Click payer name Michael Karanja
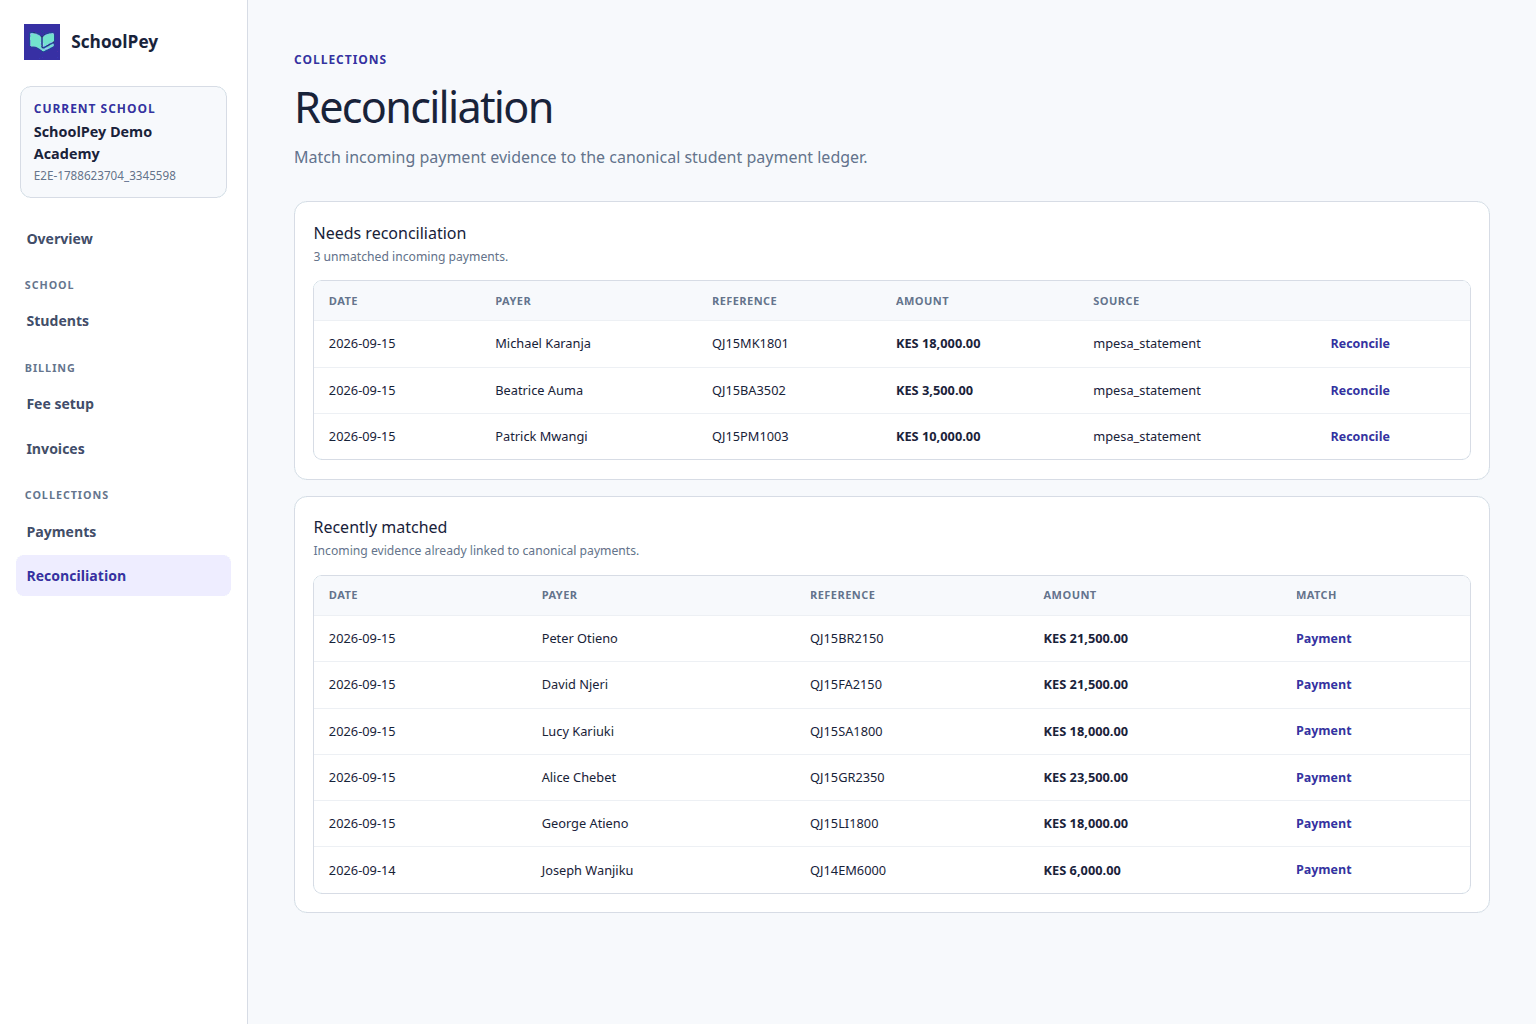The height and width of the screenshot is (1024, 1536). 543,344
